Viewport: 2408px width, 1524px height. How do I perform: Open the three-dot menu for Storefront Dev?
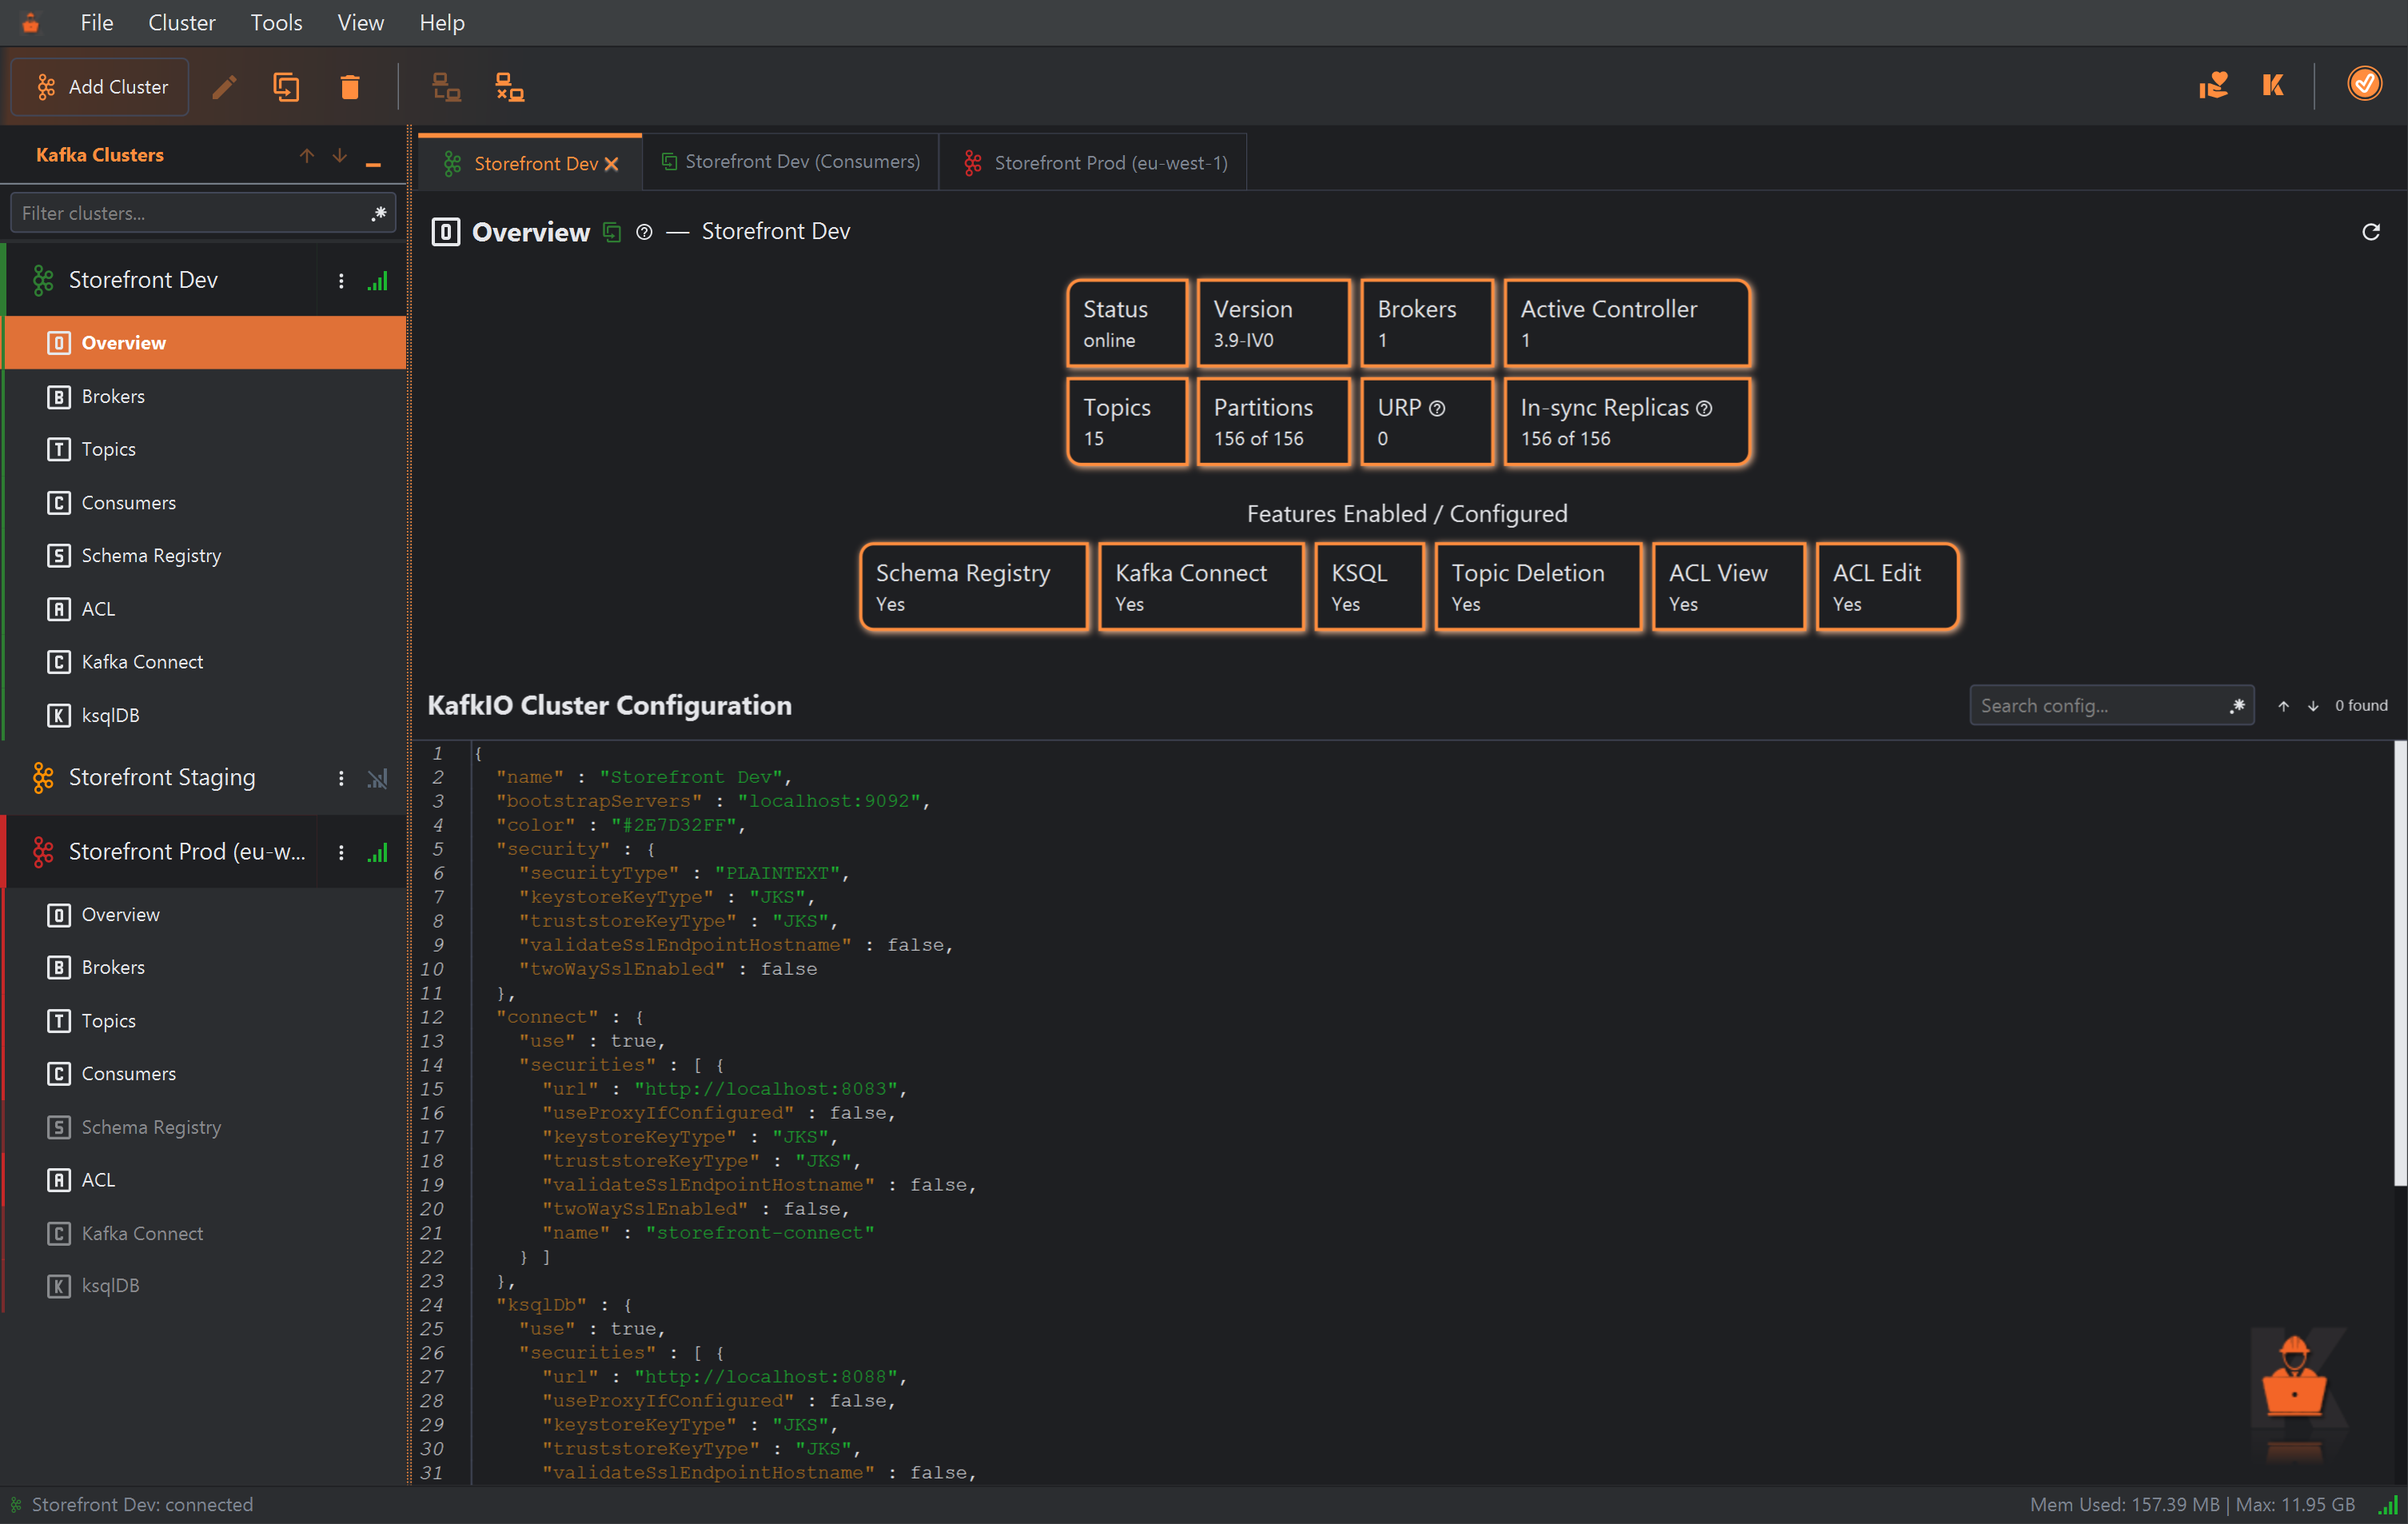(x=341, y=281)
